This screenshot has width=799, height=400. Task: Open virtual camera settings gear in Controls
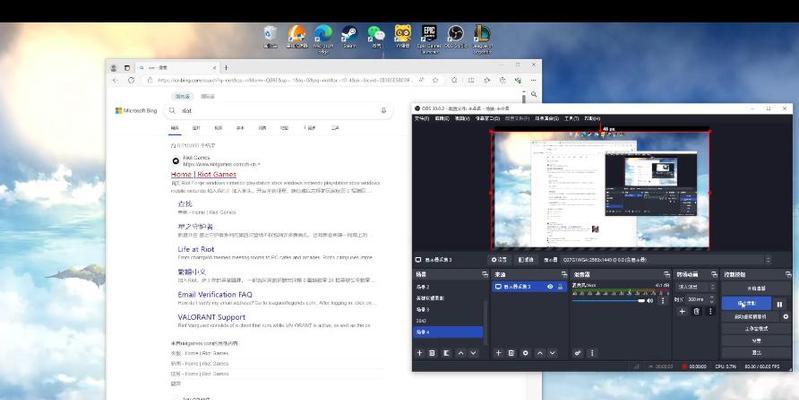click(x=785, y=316)
